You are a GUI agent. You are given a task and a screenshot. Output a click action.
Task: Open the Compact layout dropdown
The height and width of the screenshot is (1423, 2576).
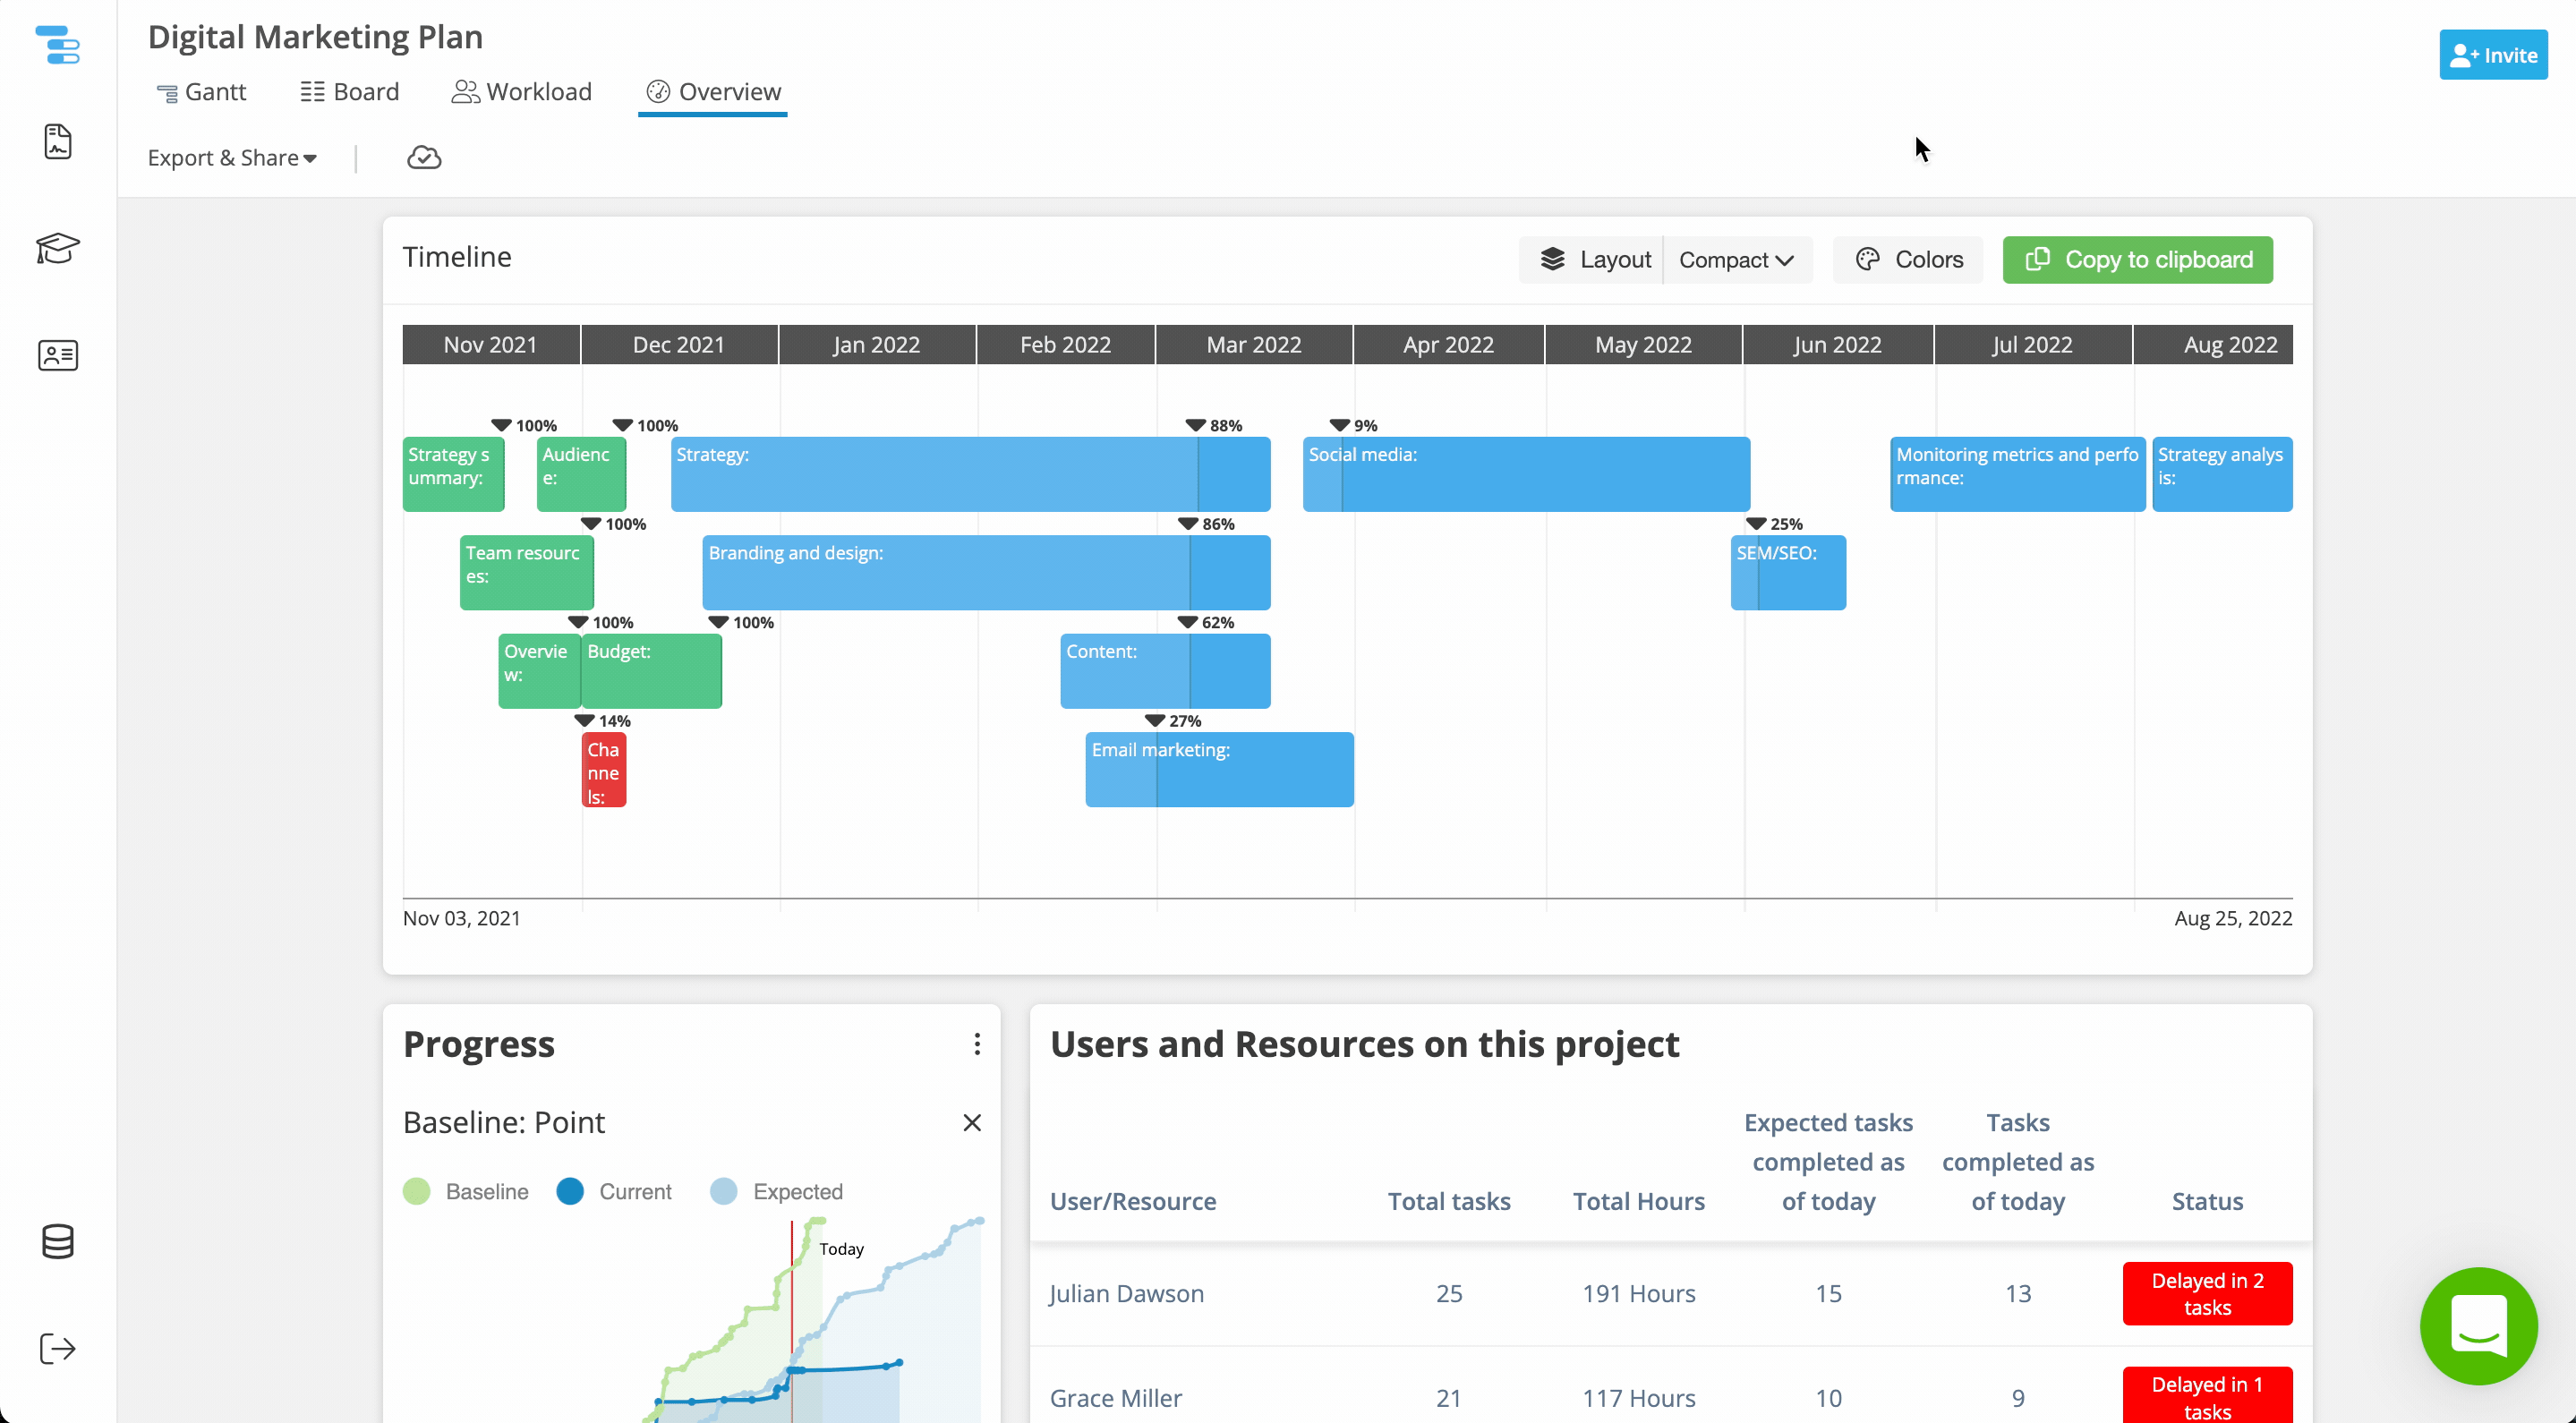click(1736, 260)
